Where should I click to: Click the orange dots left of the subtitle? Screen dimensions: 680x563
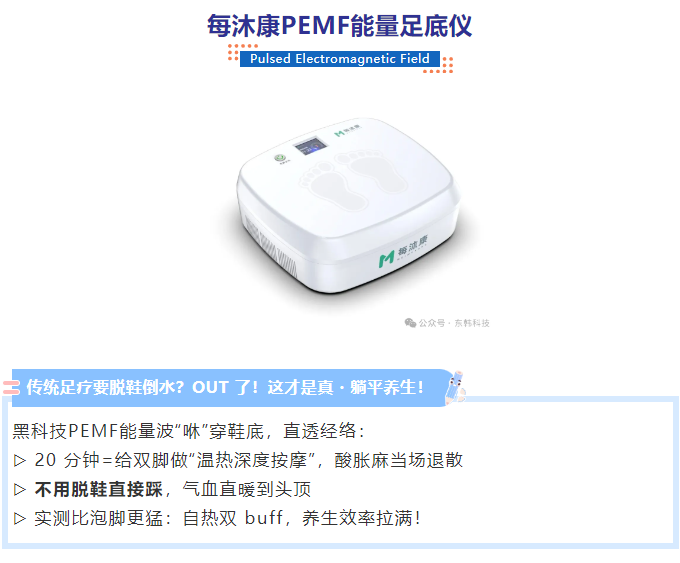click(x=238, y=52)
